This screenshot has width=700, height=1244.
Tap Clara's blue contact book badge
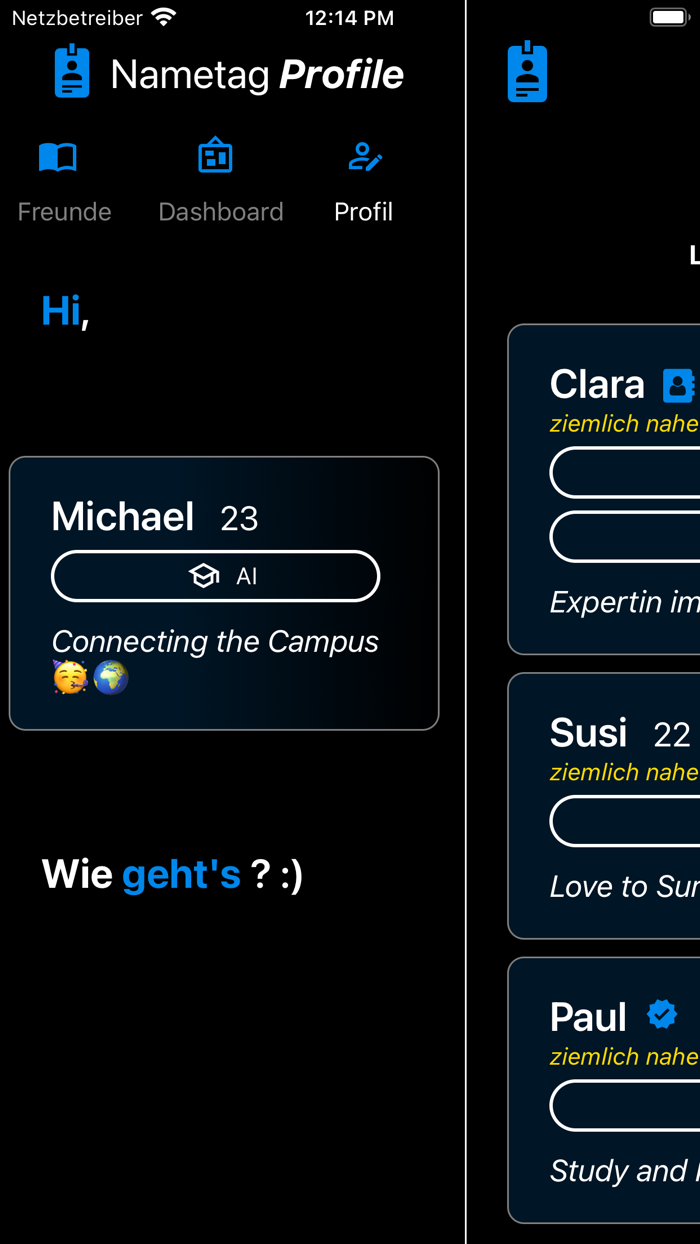[x=679, y=384]
